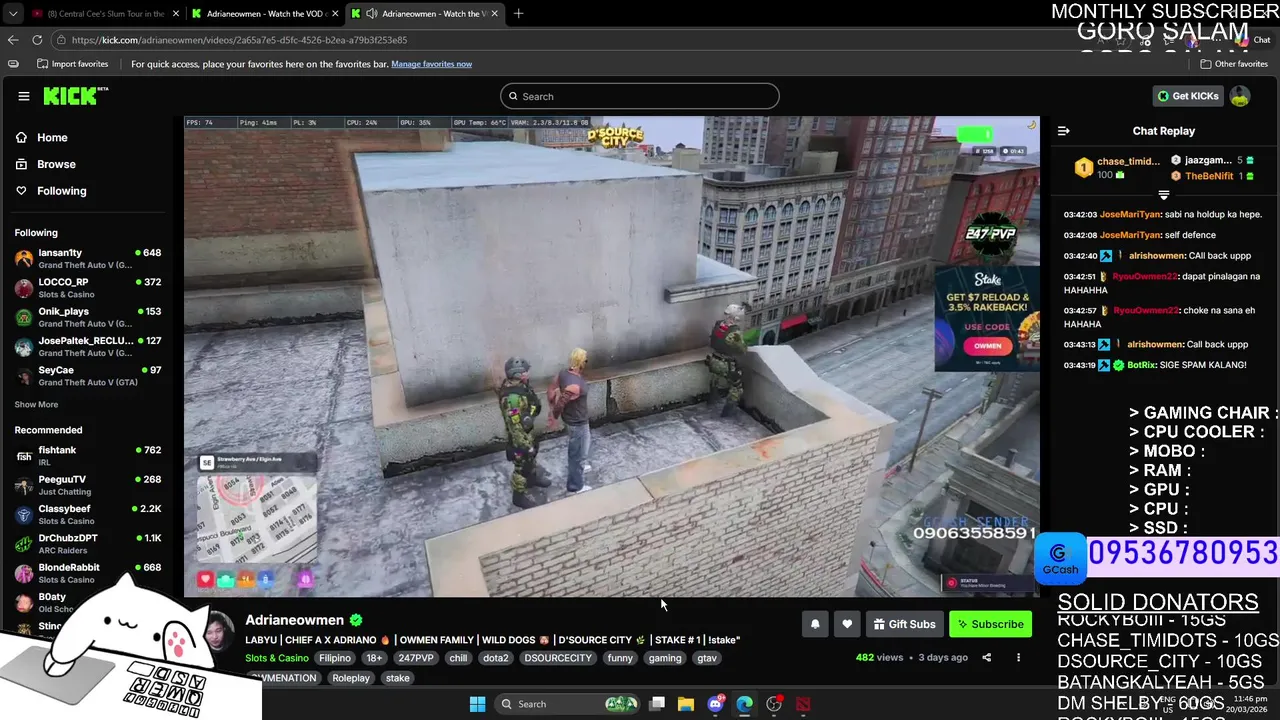
Task: Open Browse in the sidebar
Action: [x=56, y=164]
